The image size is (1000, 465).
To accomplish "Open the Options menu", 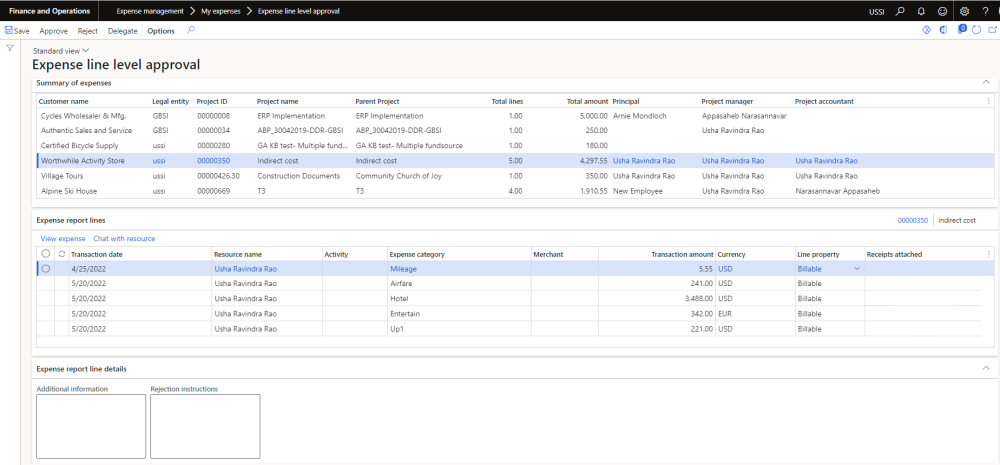I will (160, 31).
